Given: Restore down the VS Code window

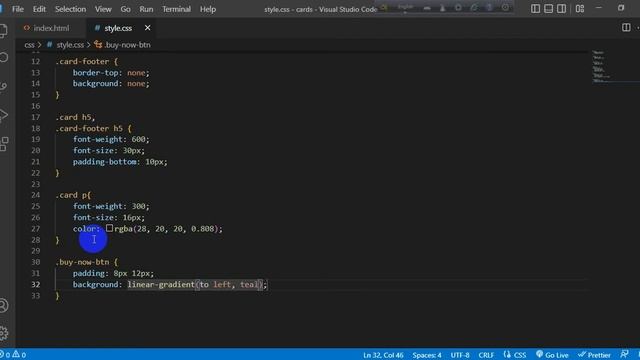Looking at the screenshot, I should (621, 8).
